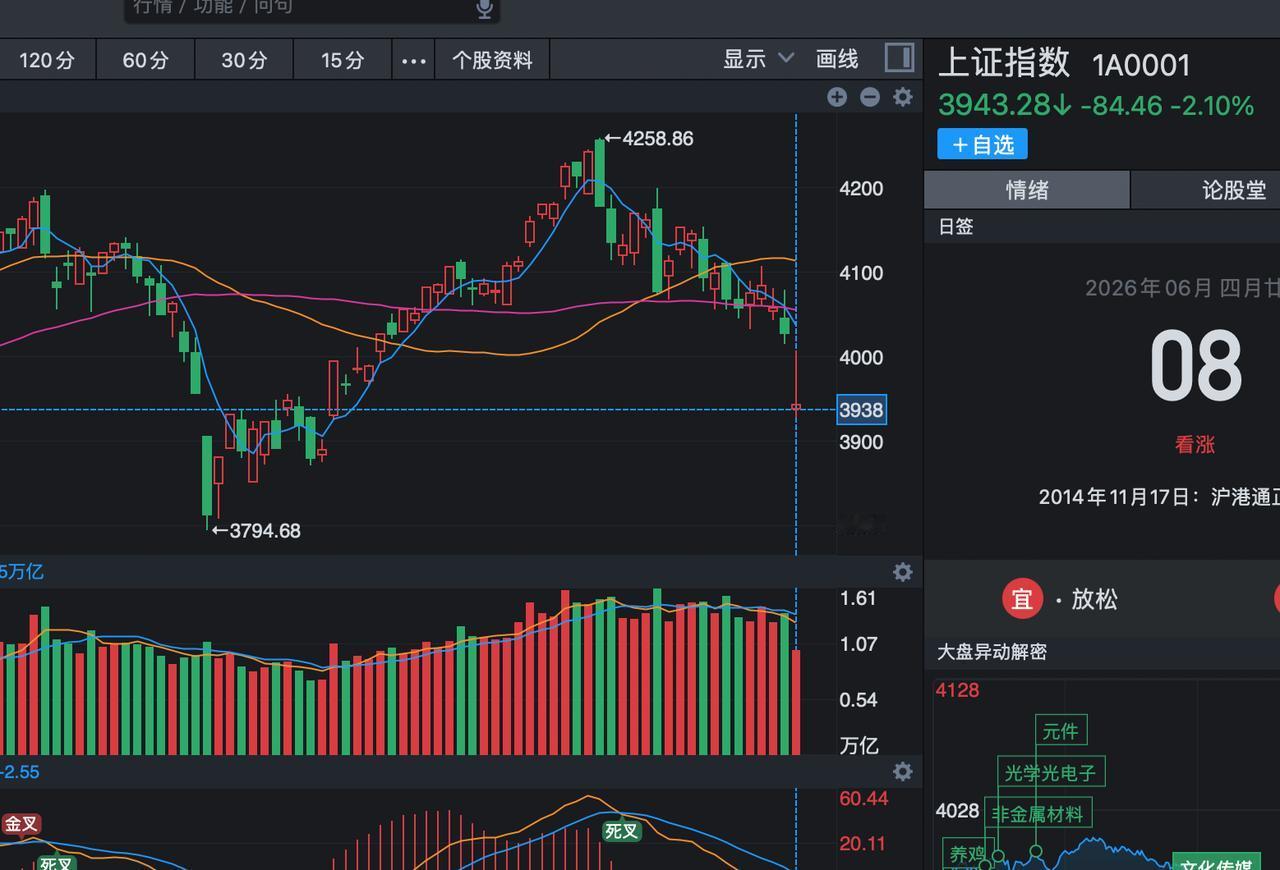Click the 看涨 sentiment label
This screenshot has width=1280, height=870.
pyautogui.click(x=1195, y=445)
